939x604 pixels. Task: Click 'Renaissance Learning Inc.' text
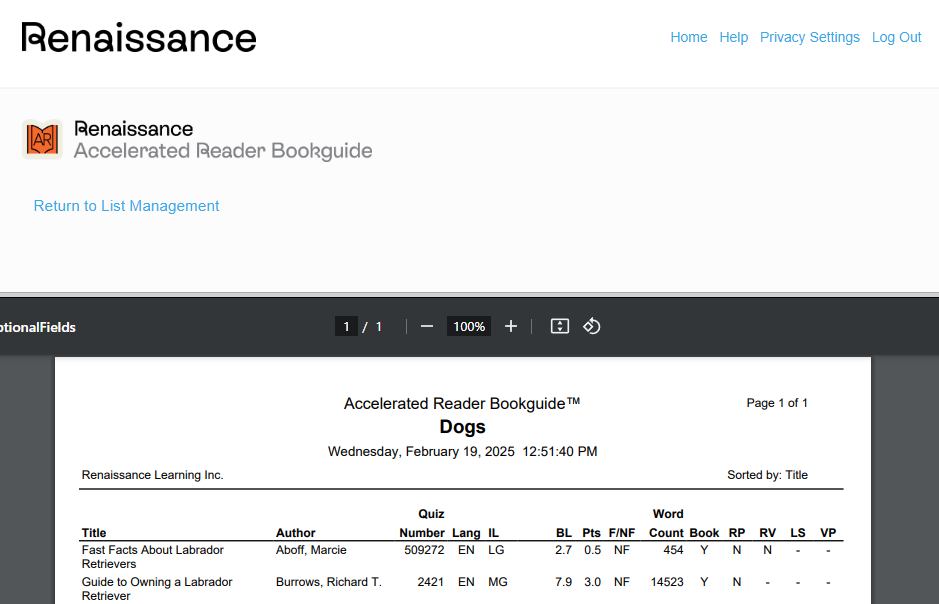(152, 475)
